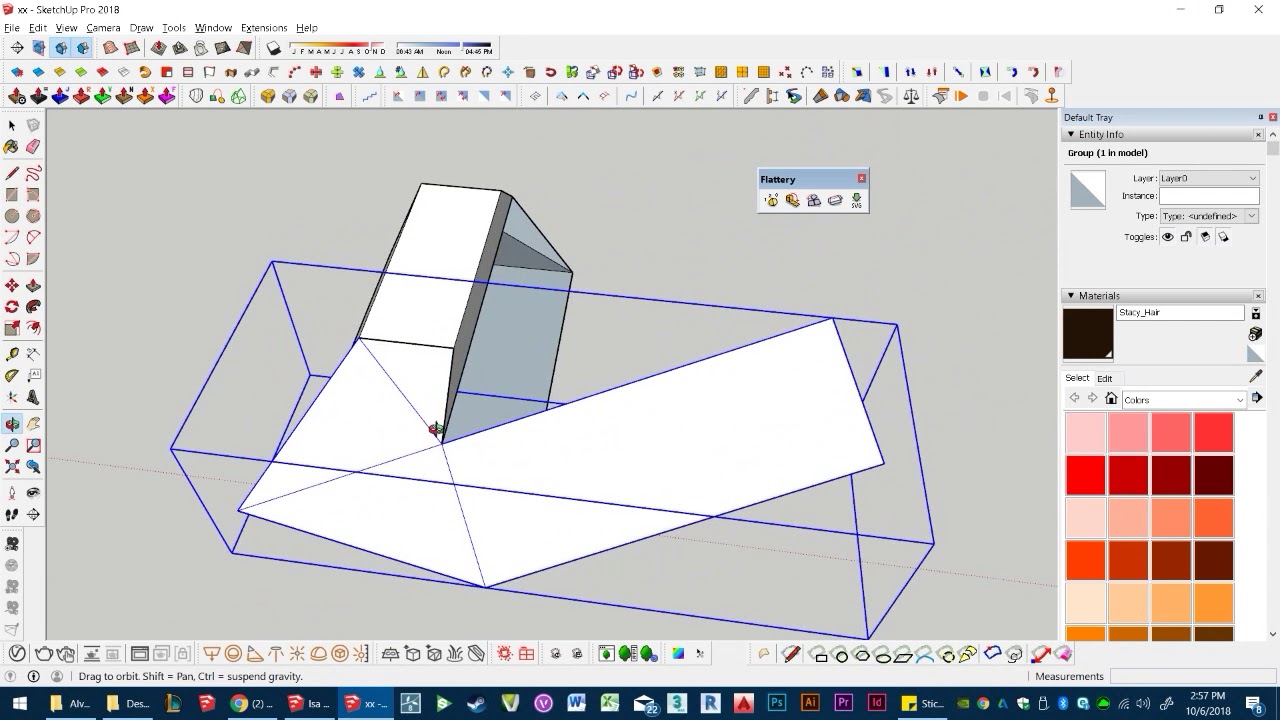Choose the Follow Me tool
1280x720 pixels.
pos(33,307)
